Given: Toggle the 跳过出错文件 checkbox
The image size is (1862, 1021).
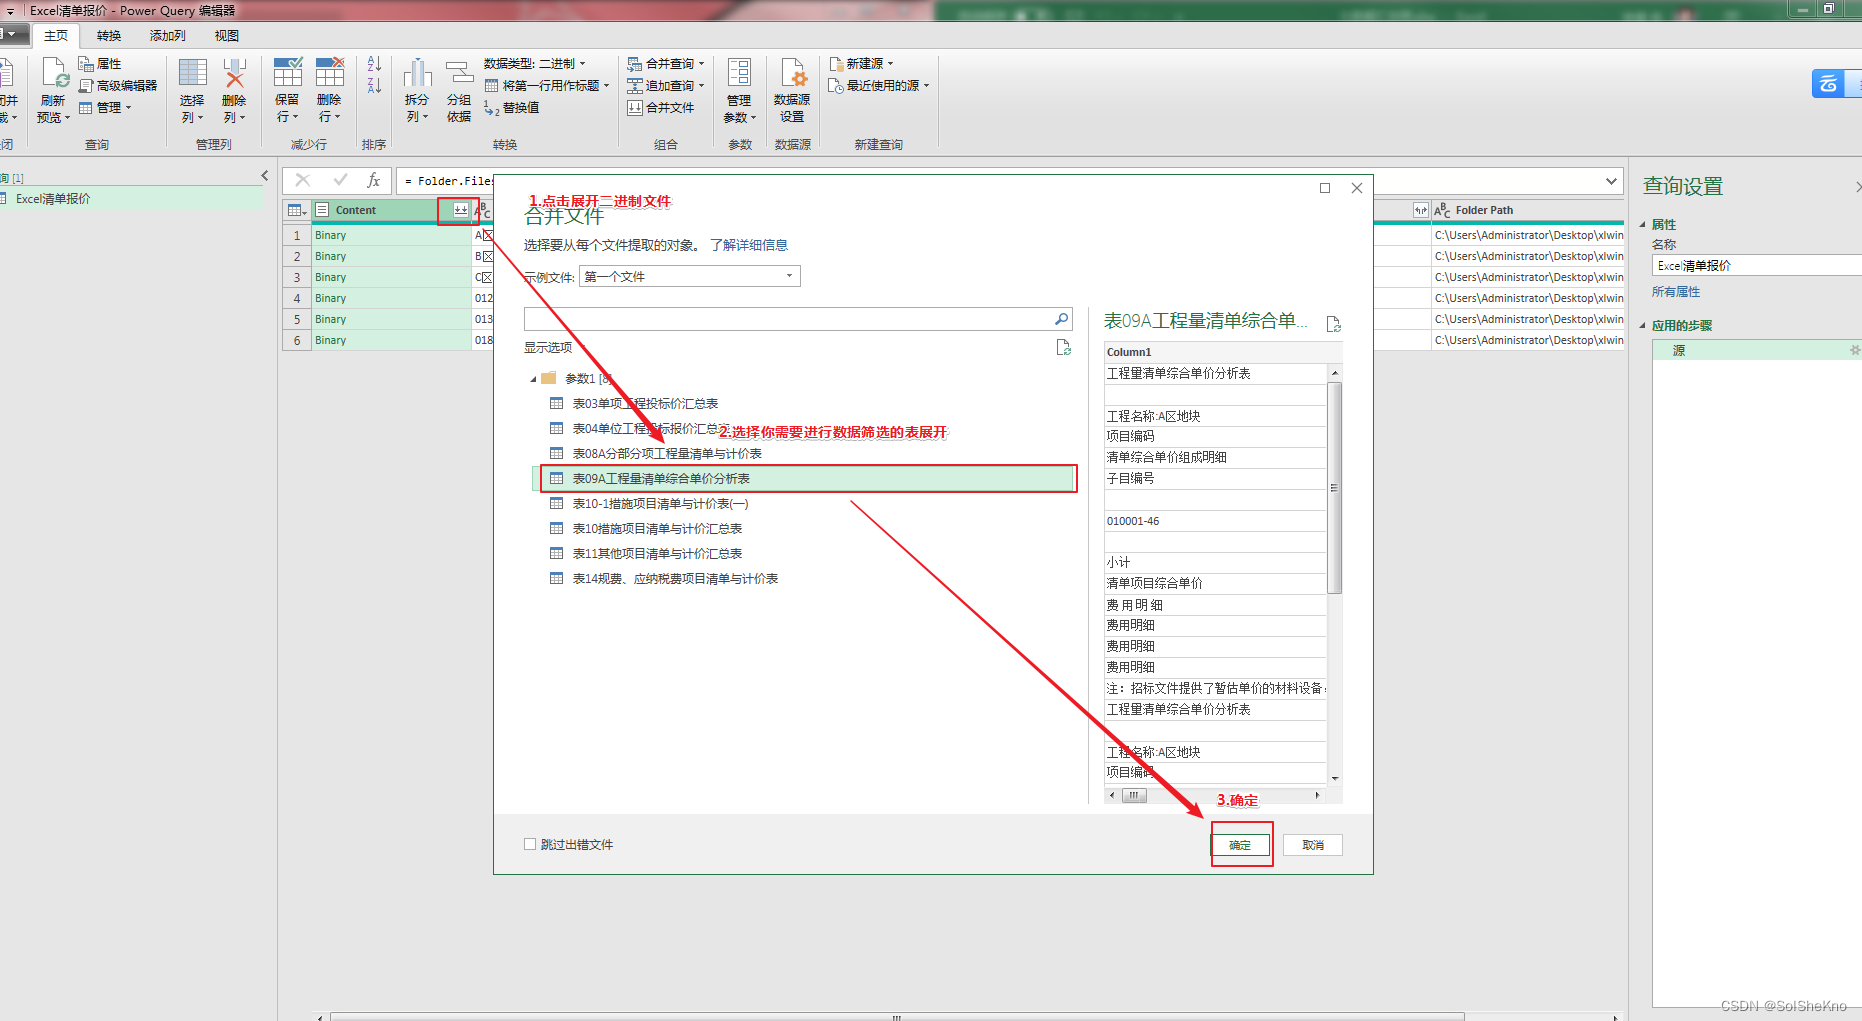Looking at the screenshot, I should (530, 844).
